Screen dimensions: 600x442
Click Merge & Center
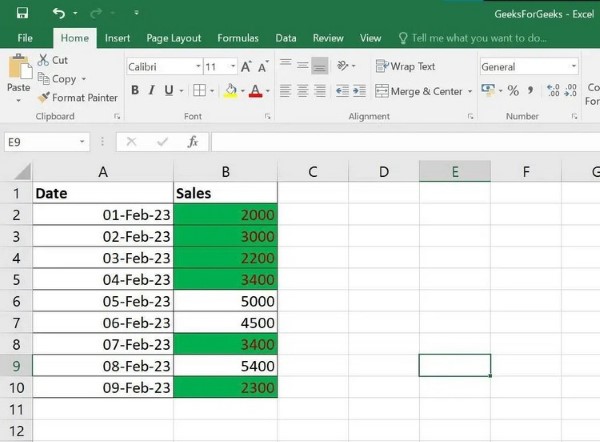tap(419, 91)
